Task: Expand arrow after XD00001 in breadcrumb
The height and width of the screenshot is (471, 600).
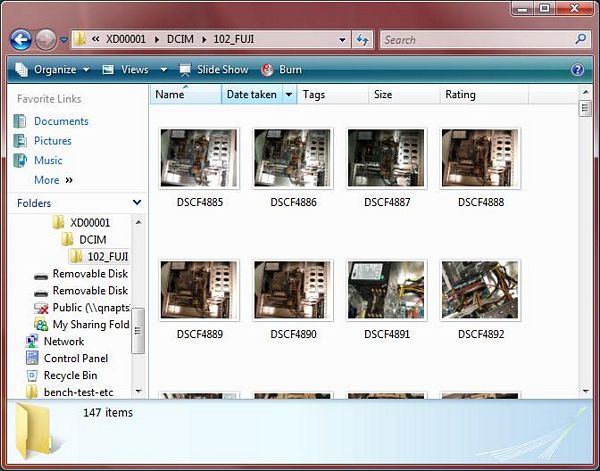Action: pyautogui.click(x=157, y=39)
